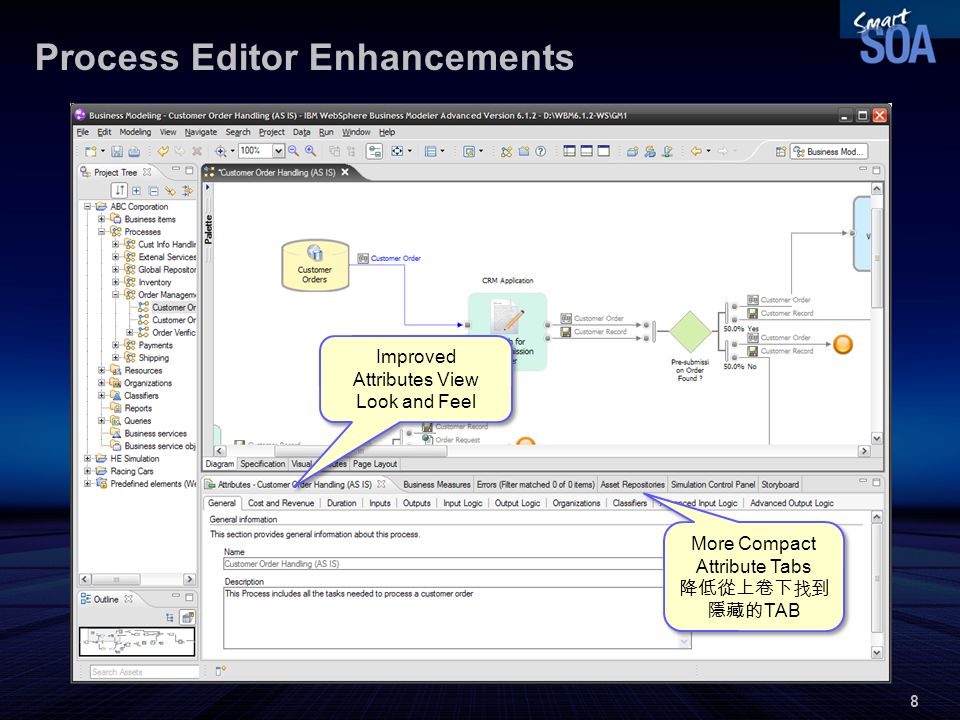Screen dimensions: 960x720
Task: Open the Simulation Control Panel view
Action: click(x=713, y=484)
